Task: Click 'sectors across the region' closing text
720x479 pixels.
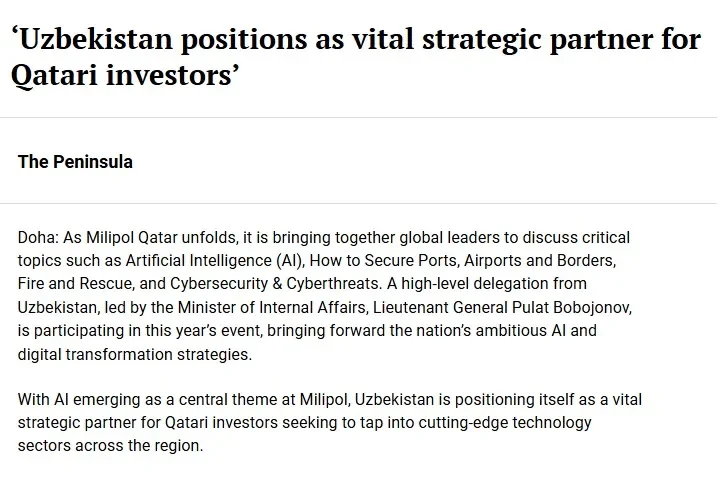Action: tap(110, 446)
